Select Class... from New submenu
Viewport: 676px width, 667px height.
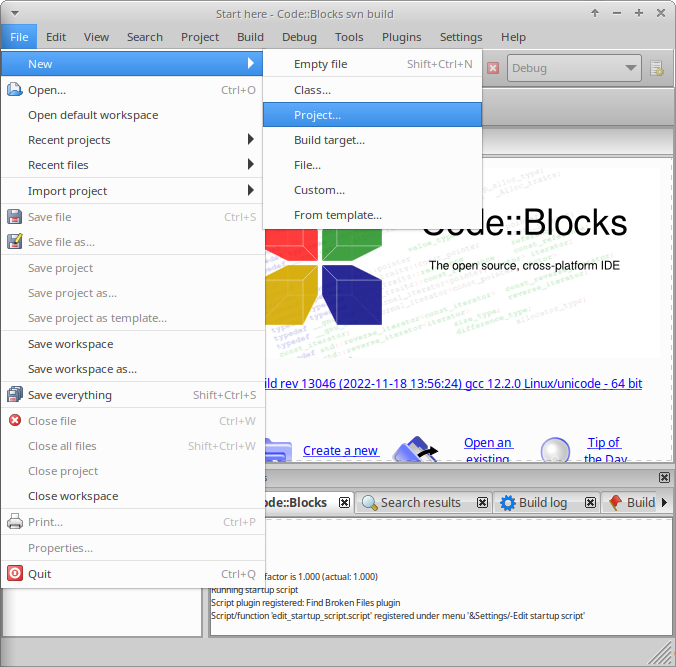(x=372, y=90)
